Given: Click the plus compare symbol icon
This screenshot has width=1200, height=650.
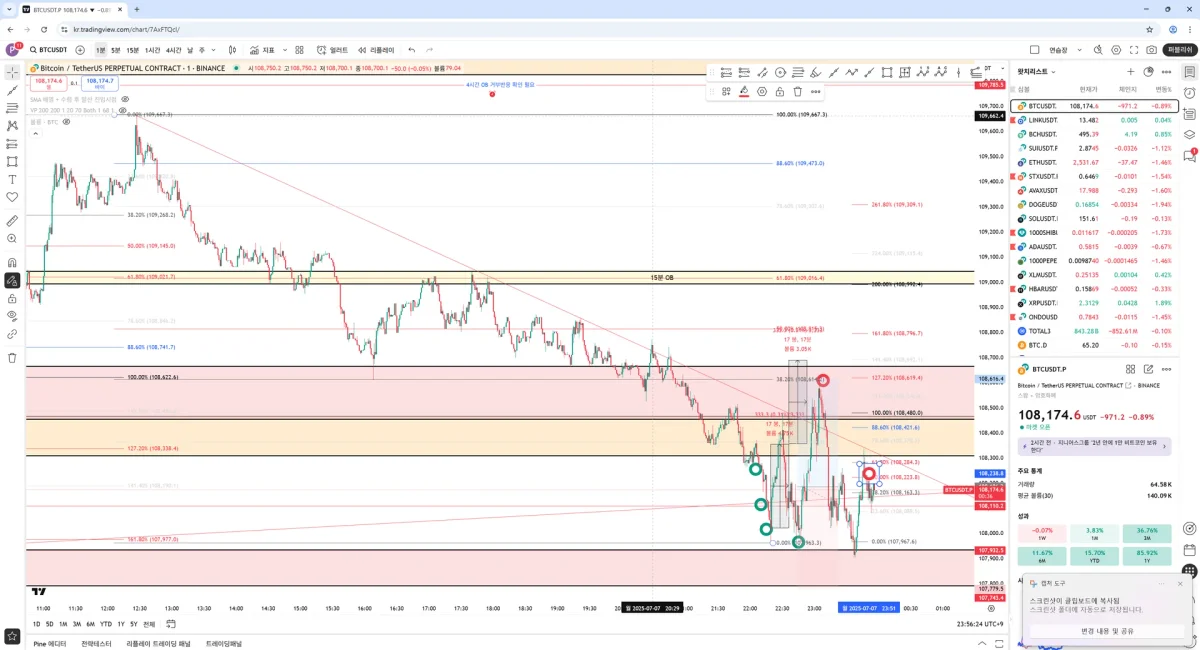Looking at the screenshot, I should tap(80, 50).
